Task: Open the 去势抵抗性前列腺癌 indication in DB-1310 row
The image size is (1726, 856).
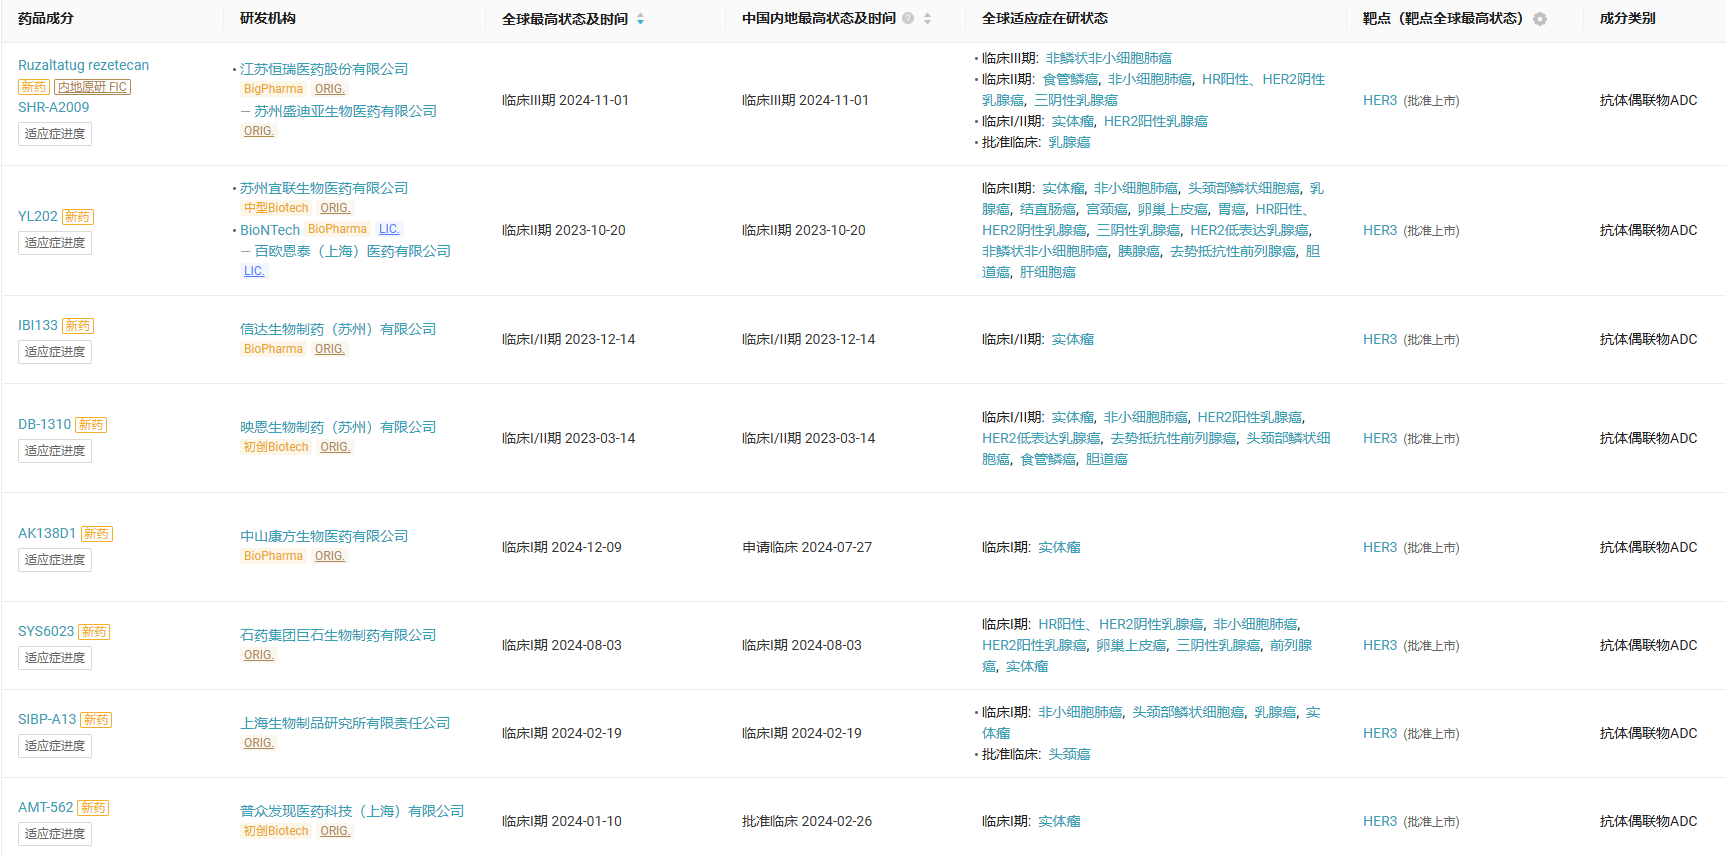Action: pos(1173,438)
